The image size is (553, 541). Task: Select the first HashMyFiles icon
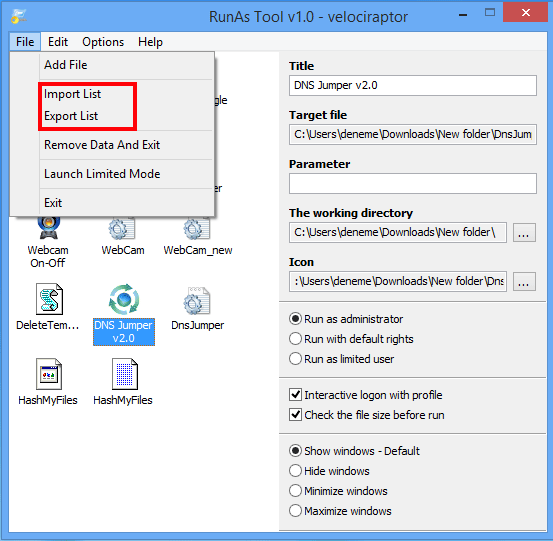[49, 374]
